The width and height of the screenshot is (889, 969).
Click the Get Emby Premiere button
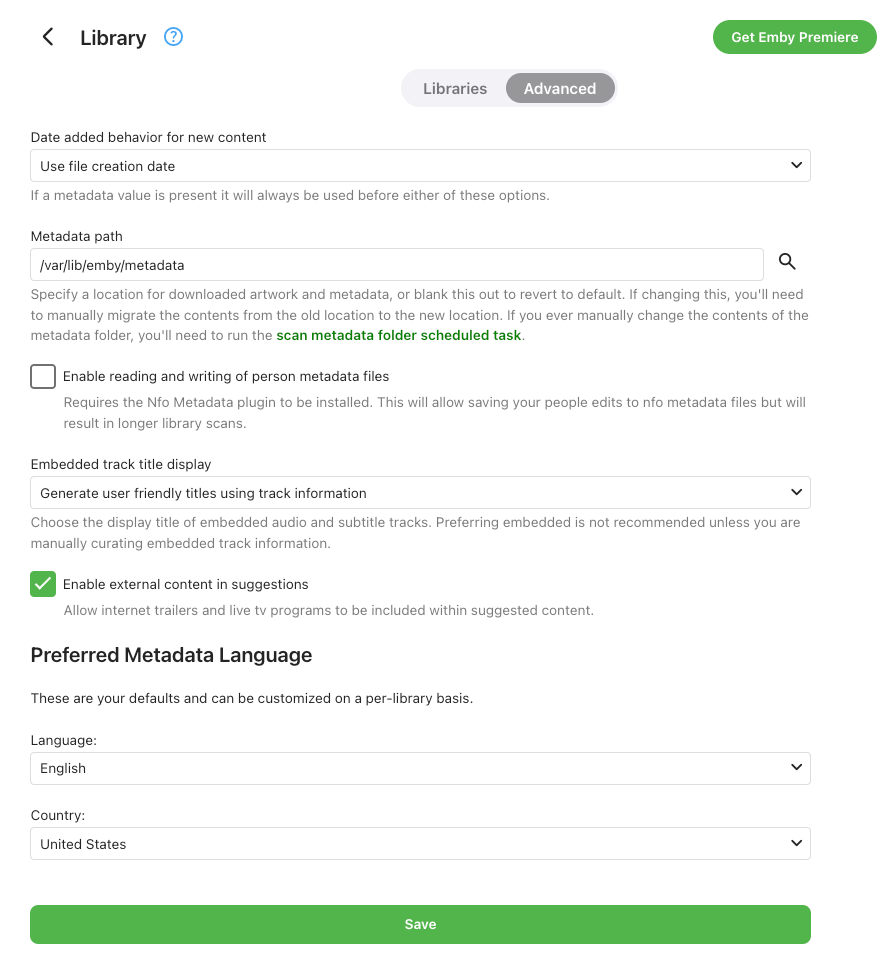point(794,38)
